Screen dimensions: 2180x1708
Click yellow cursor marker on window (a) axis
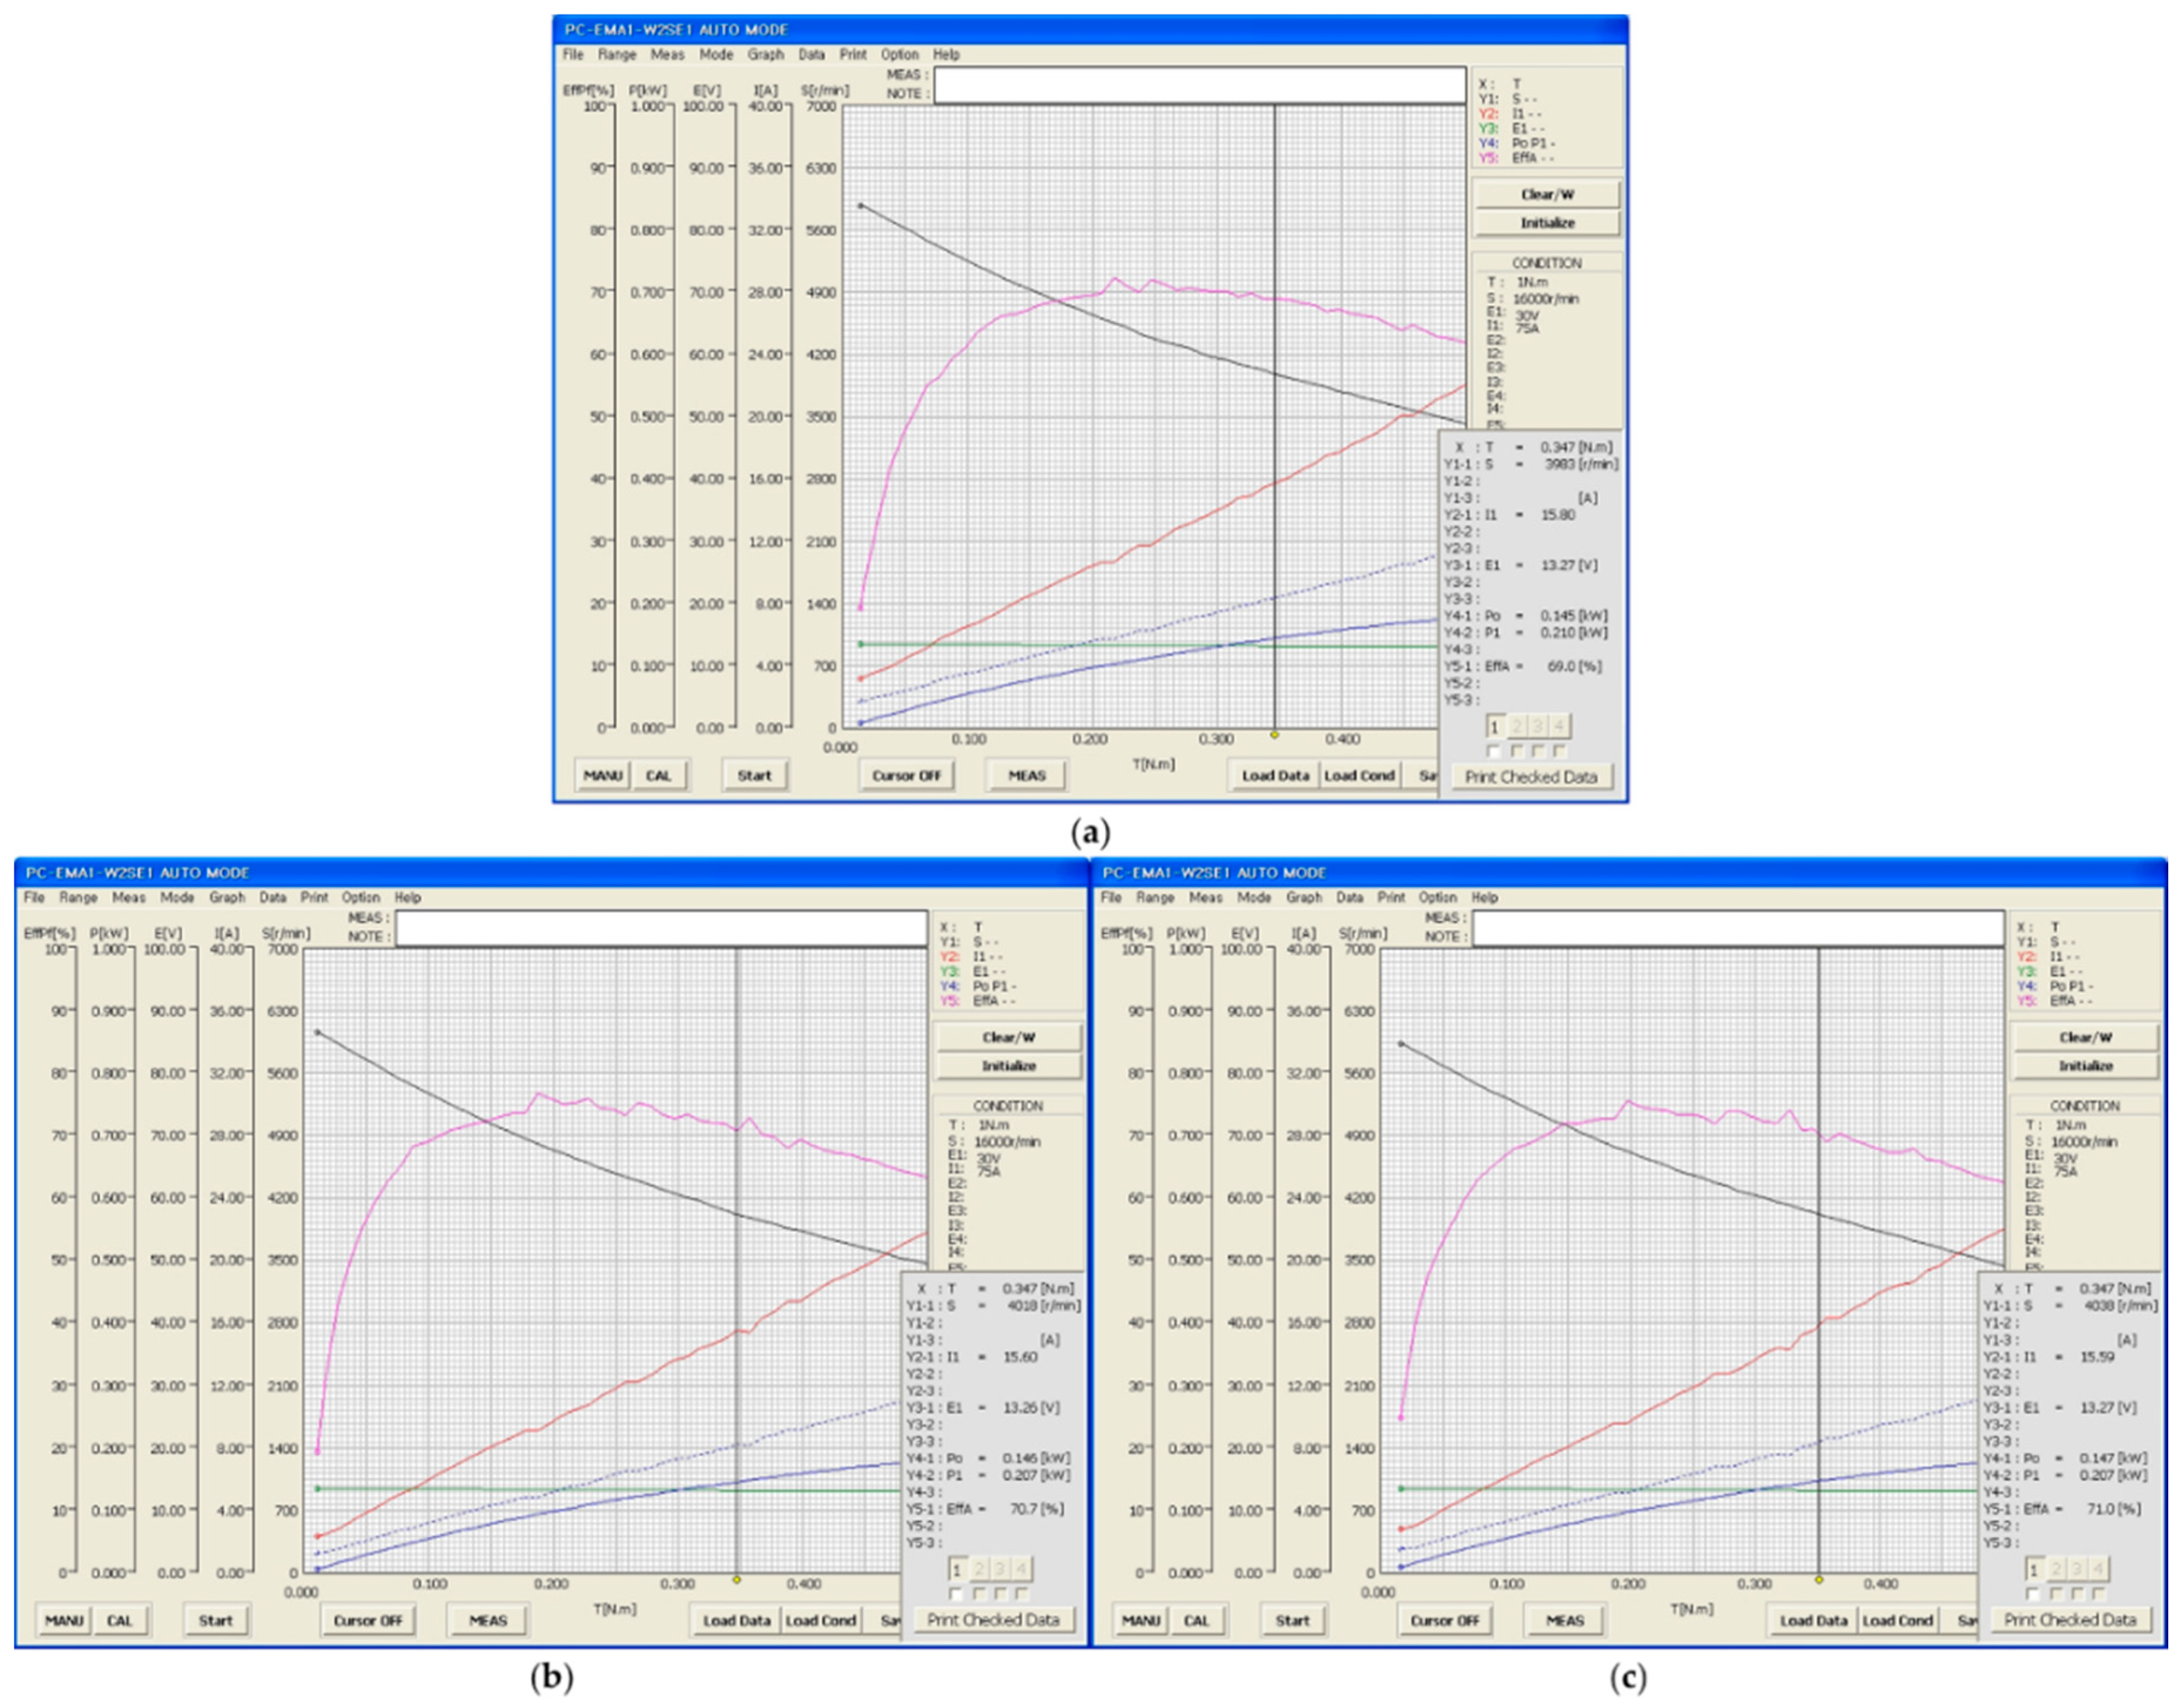(1274, 735)
